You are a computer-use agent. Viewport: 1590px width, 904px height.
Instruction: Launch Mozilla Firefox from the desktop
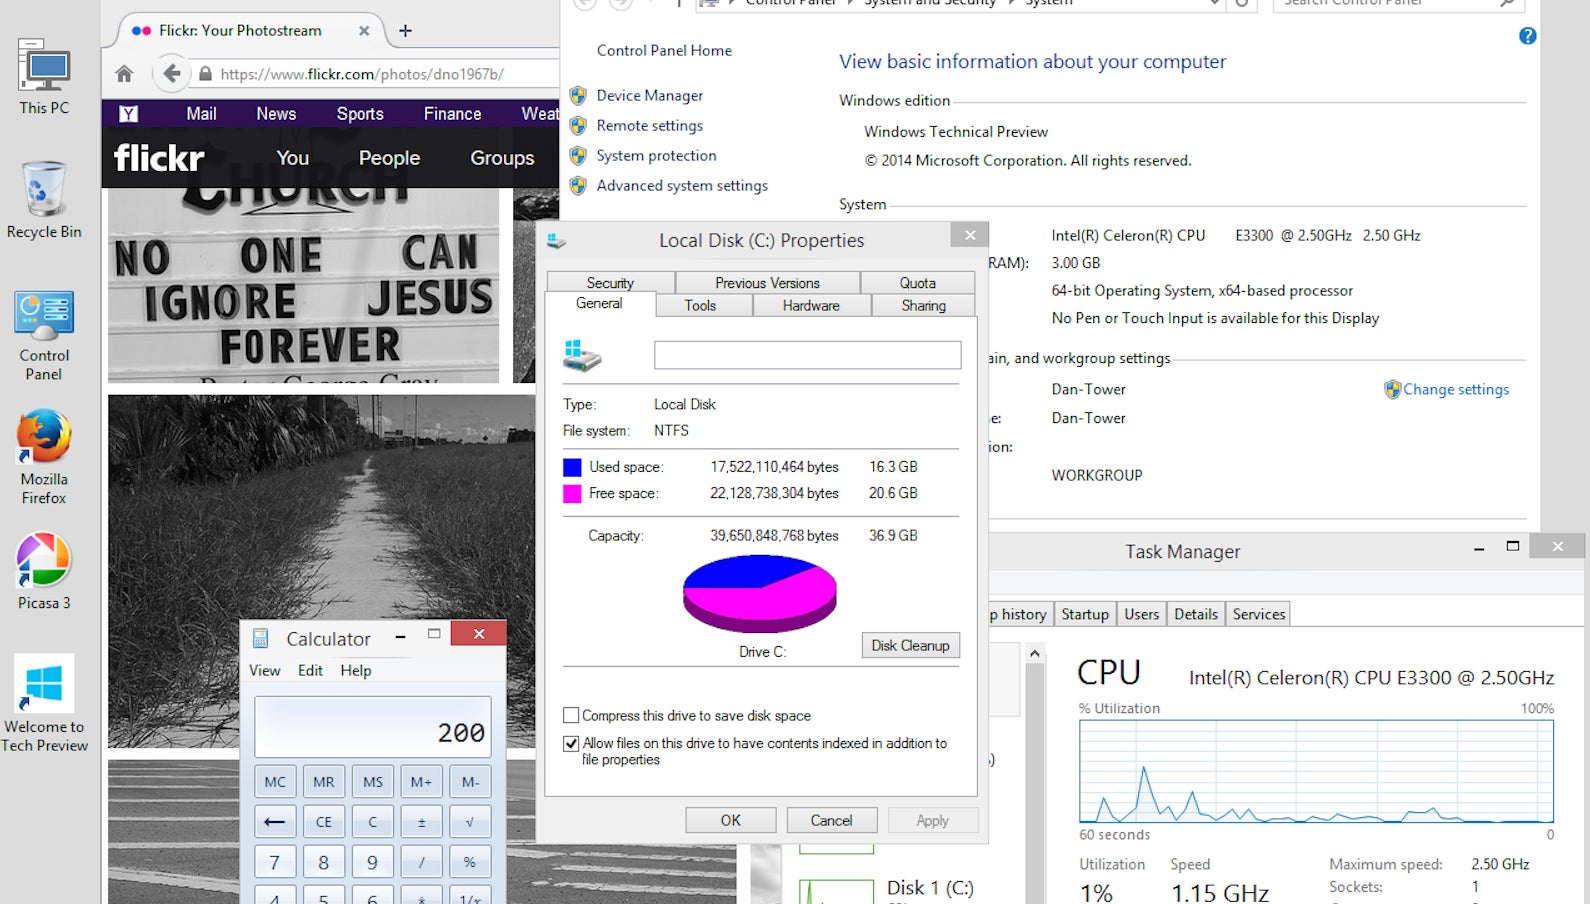[x=44, y=456]
